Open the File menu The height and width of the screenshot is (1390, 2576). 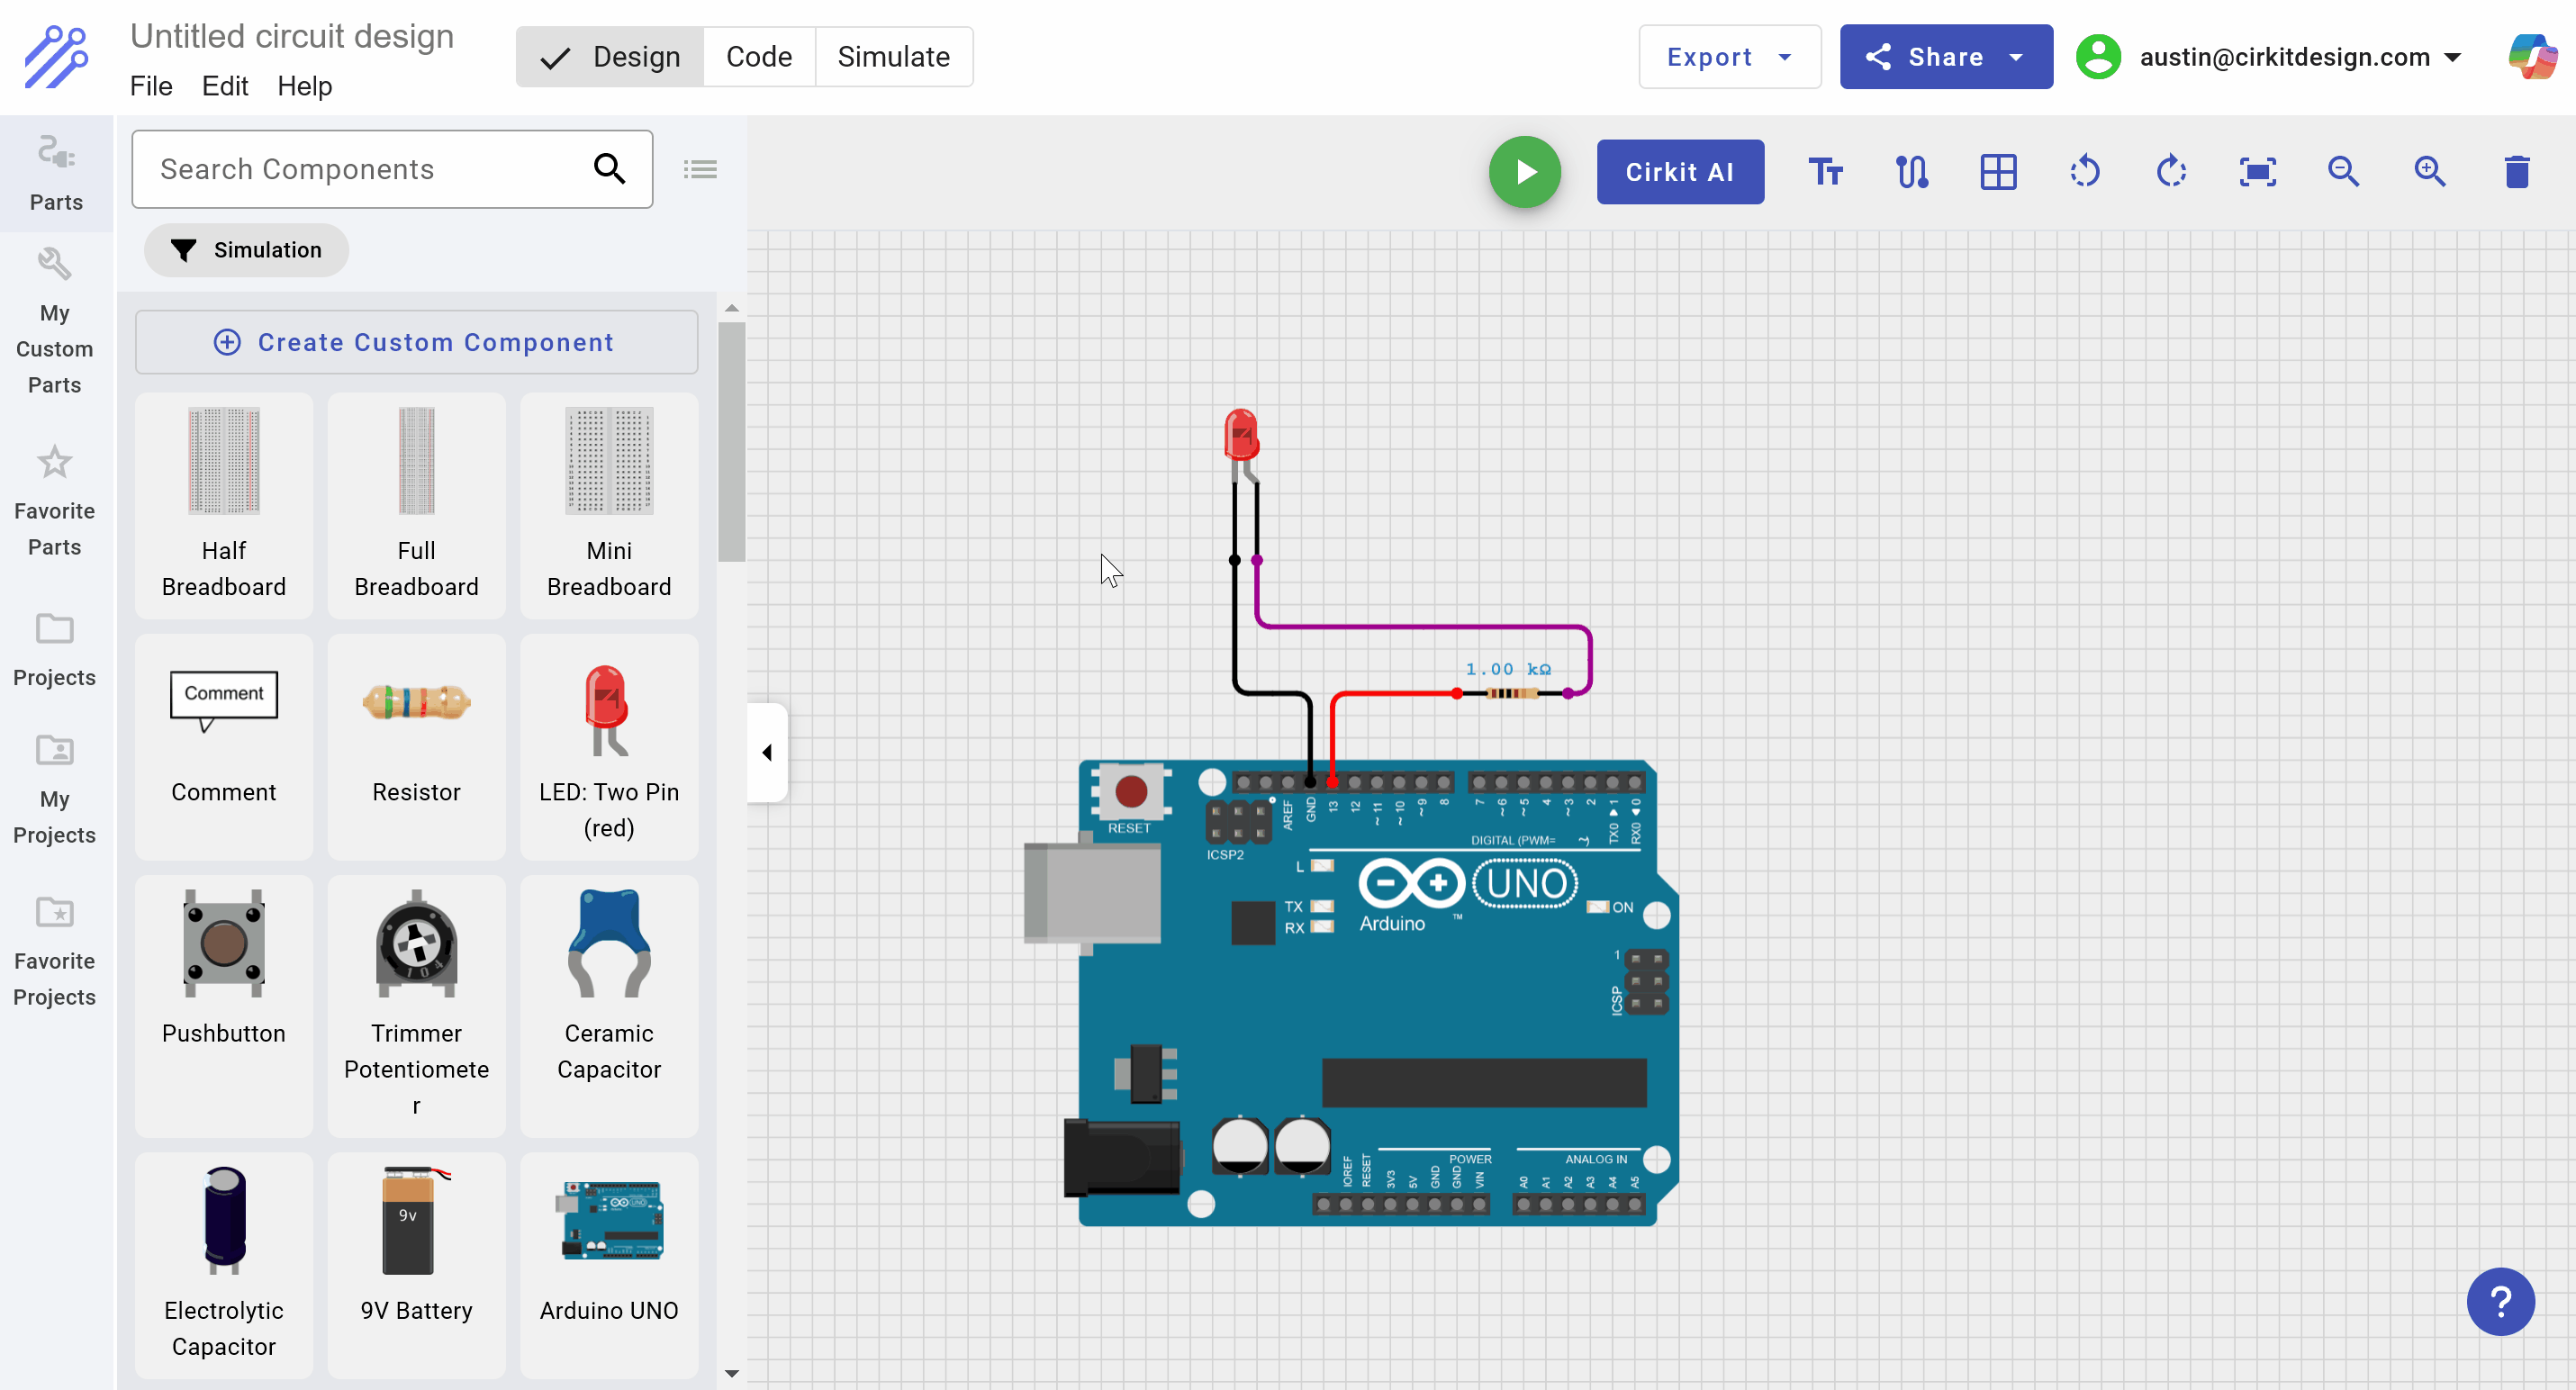(151, 86)
